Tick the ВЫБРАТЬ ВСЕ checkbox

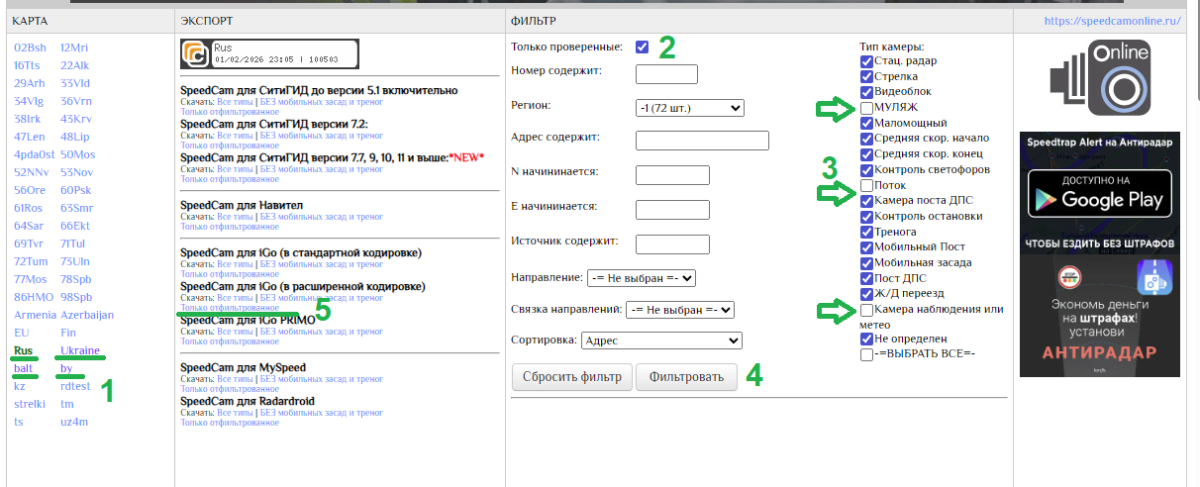[x=866, y=354]
